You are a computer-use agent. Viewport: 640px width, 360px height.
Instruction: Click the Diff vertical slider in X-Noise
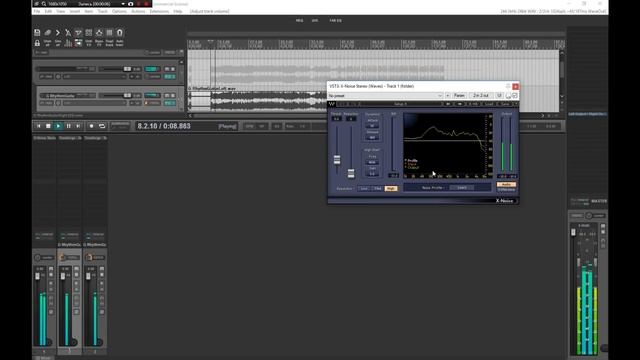tap(393, 145)
